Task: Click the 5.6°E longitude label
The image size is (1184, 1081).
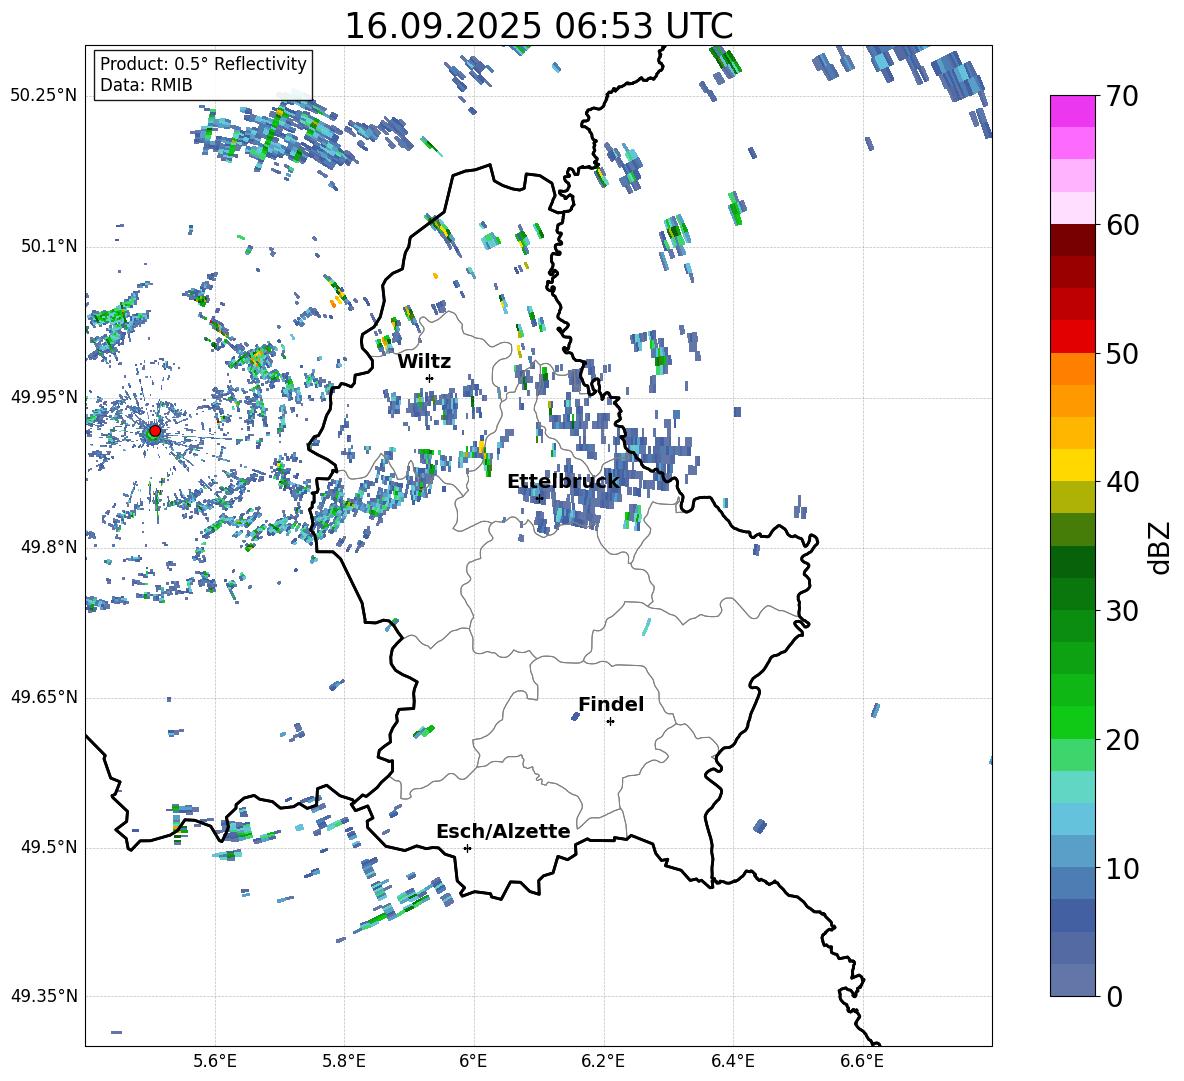Action: point(215,1062)
